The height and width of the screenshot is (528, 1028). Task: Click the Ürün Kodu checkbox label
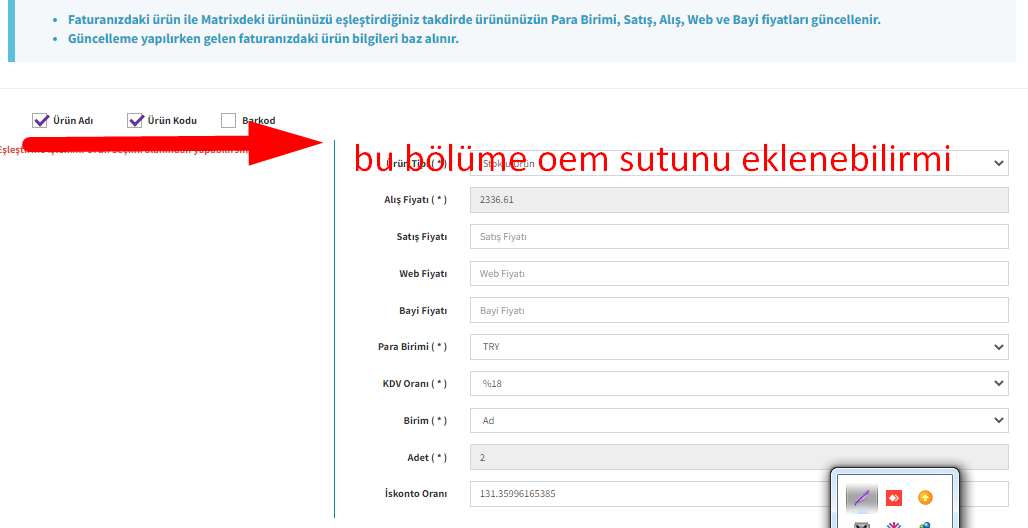pyautogui.click(x=172, y=121)
